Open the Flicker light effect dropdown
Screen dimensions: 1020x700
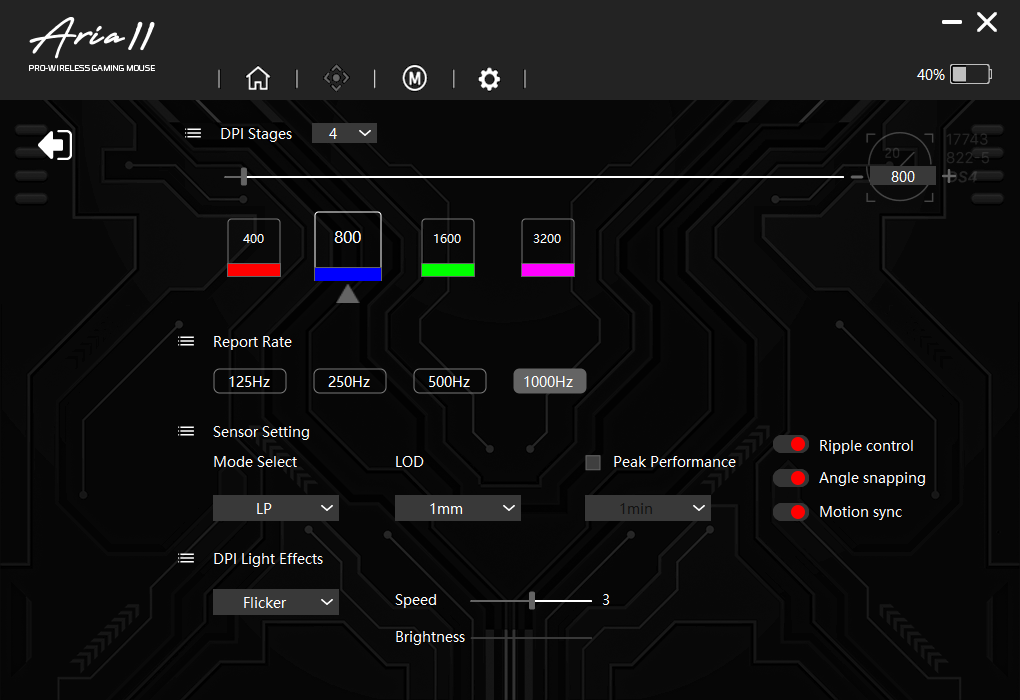click(276, 602)
